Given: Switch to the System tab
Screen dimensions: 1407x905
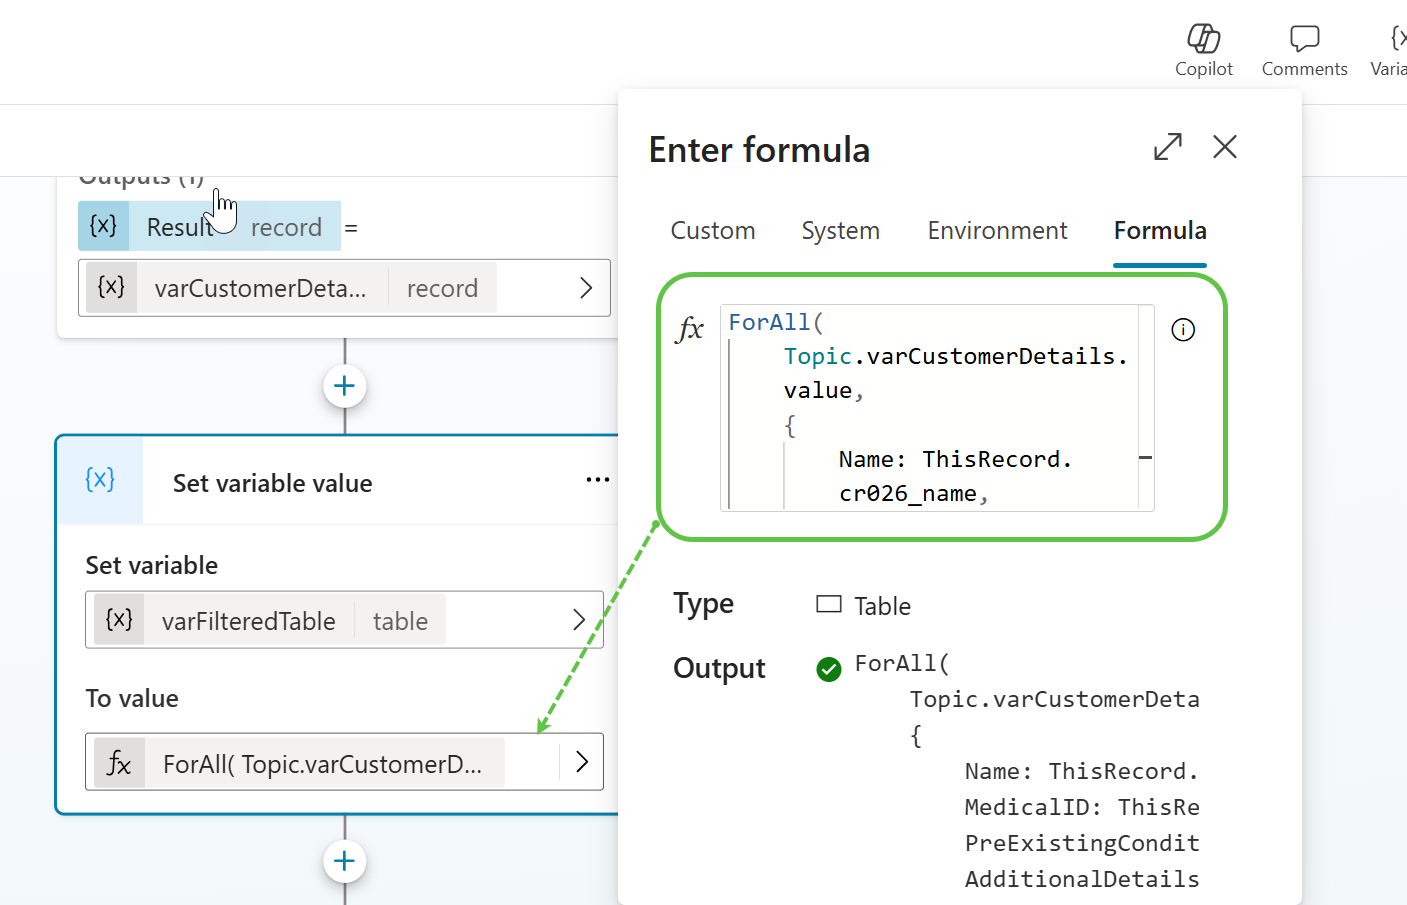Looking at the screenshot, I should tap(840, 231).
